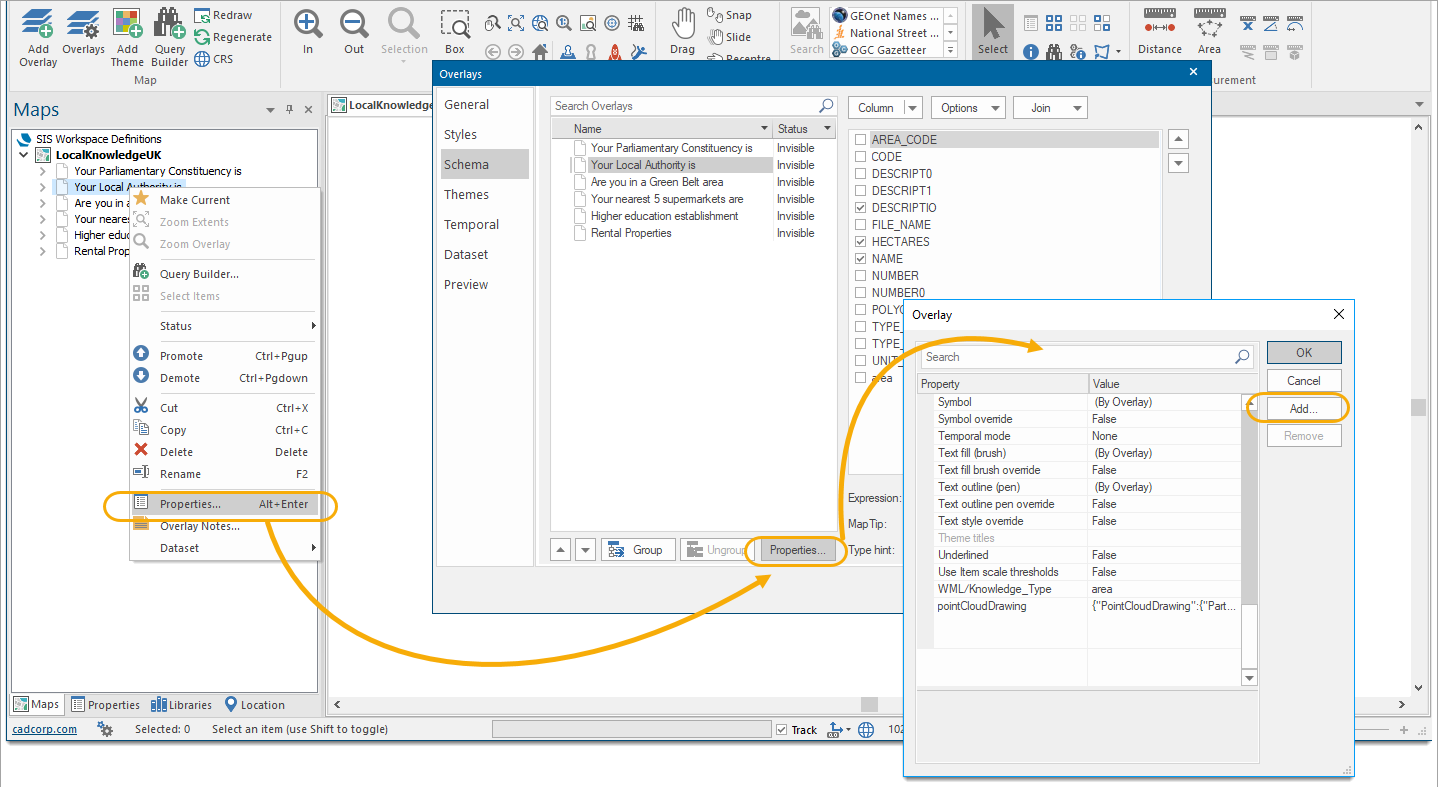The width and height of the screenshot is (1438, 787).
Task: Open the Column dropdown
Action: point(885,107)
